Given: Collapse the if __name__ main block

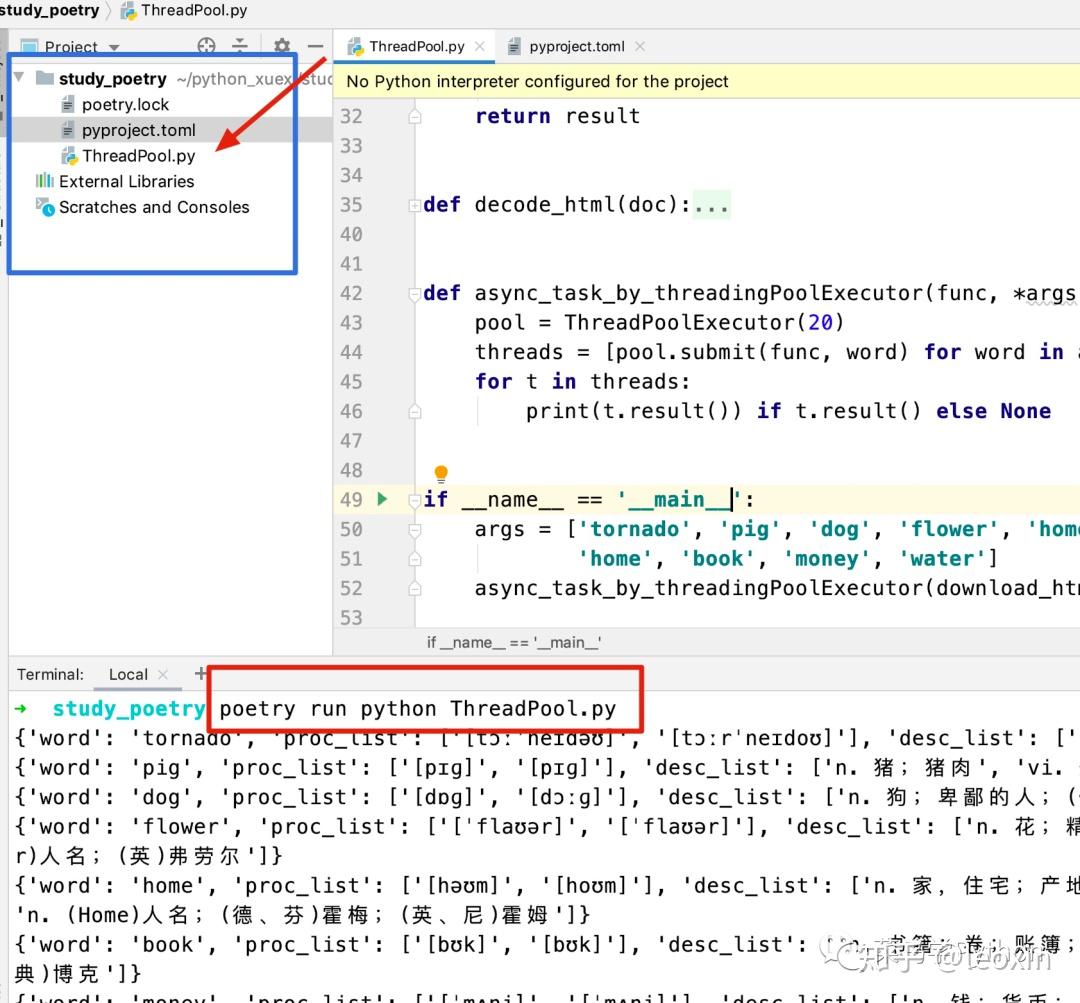Looking at the screenshot, I should [415, 500].
